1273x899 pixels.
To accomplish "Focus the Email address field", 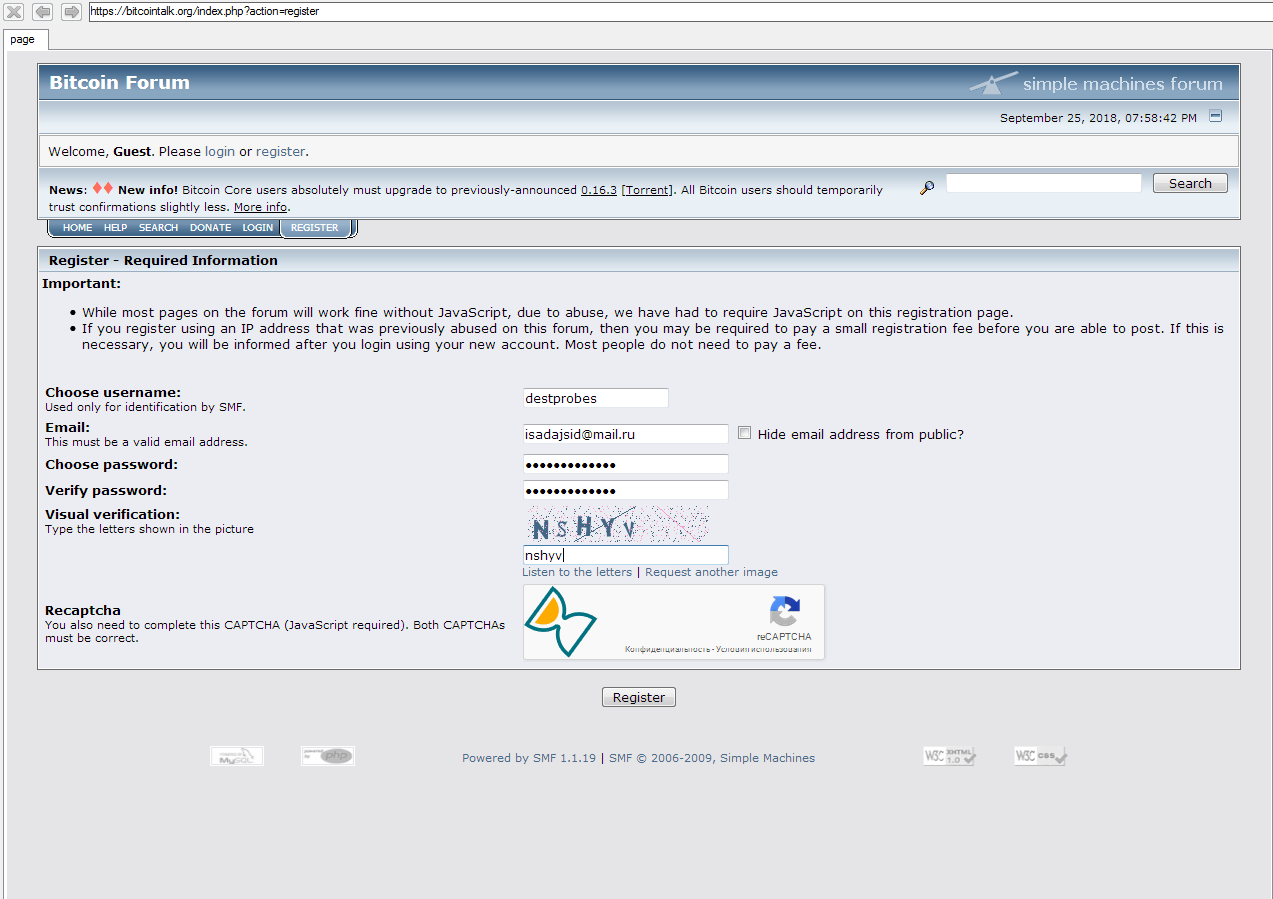I will (x=626, y=434).
